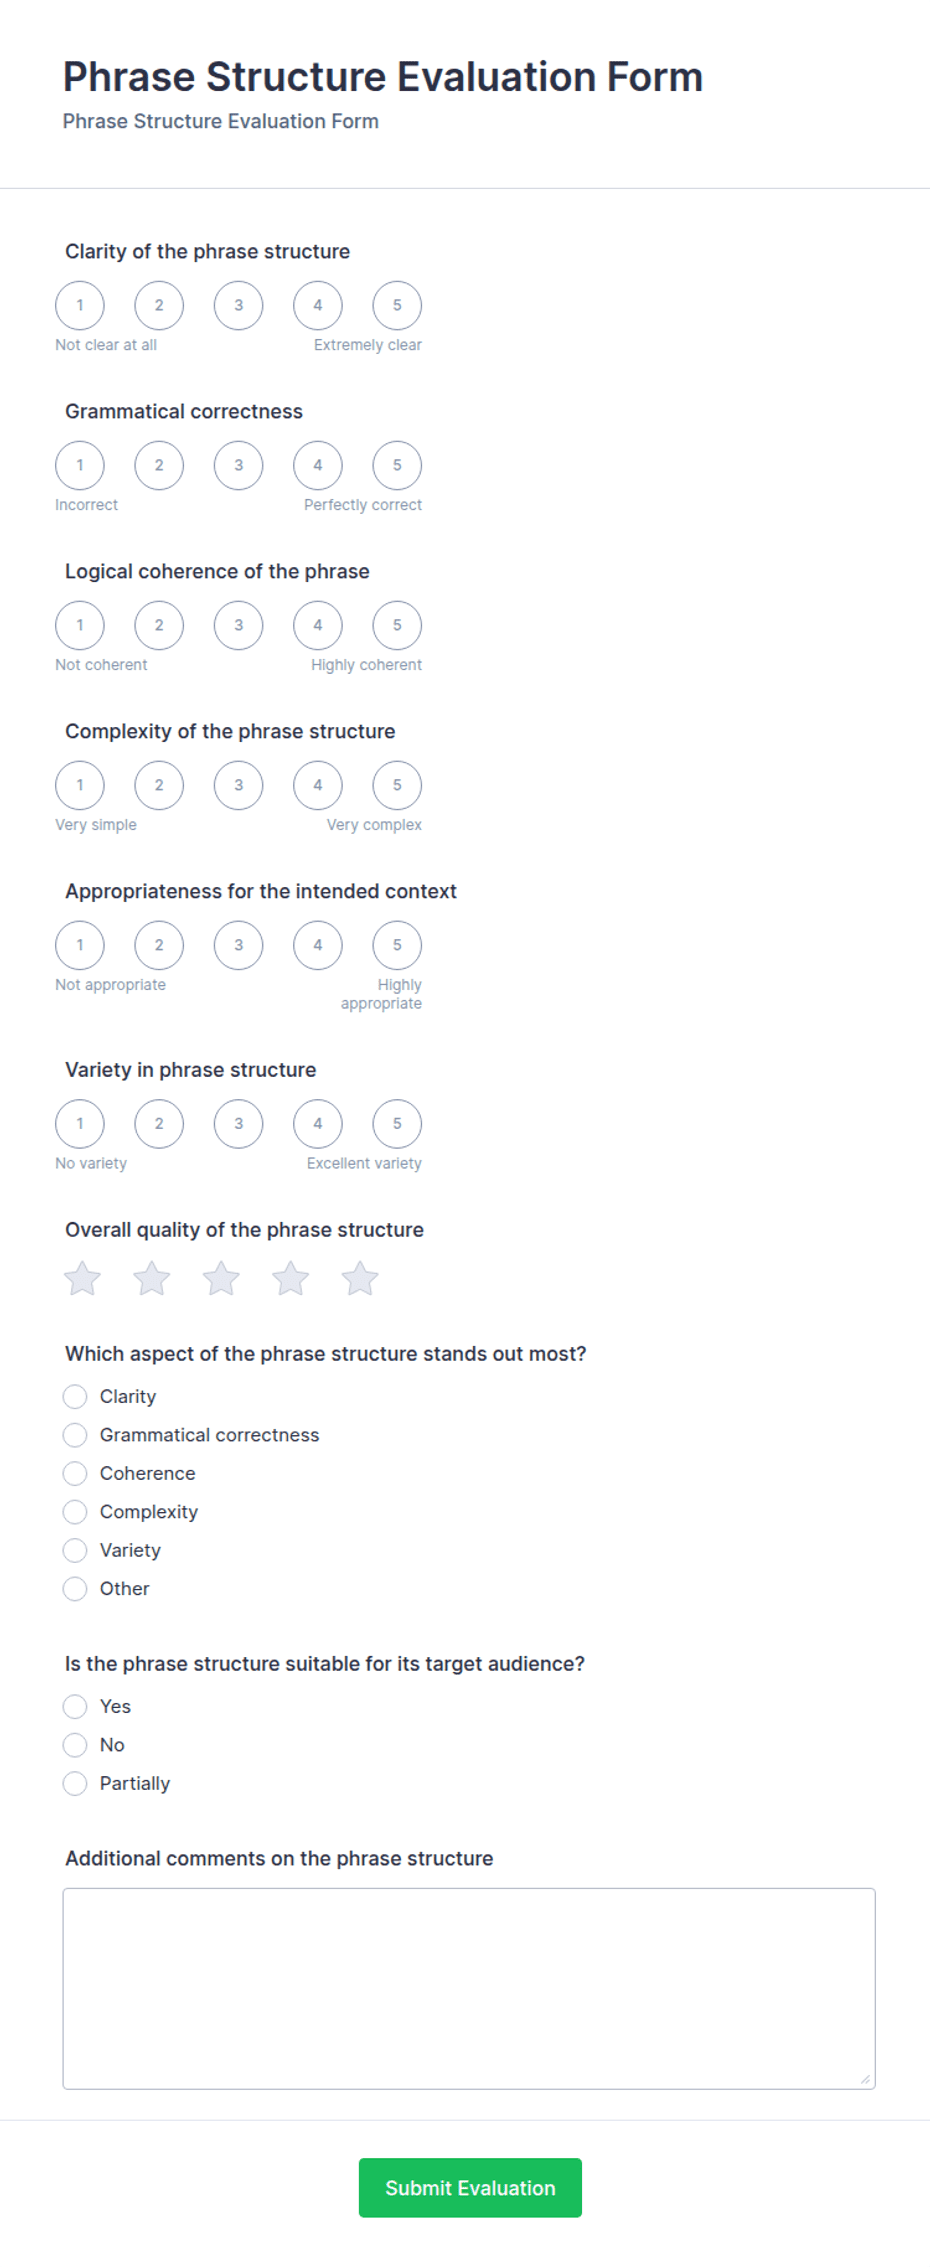Click the Submit Evaluation button
Viewport: 930px width, 2267px height.
point(470,2187)
